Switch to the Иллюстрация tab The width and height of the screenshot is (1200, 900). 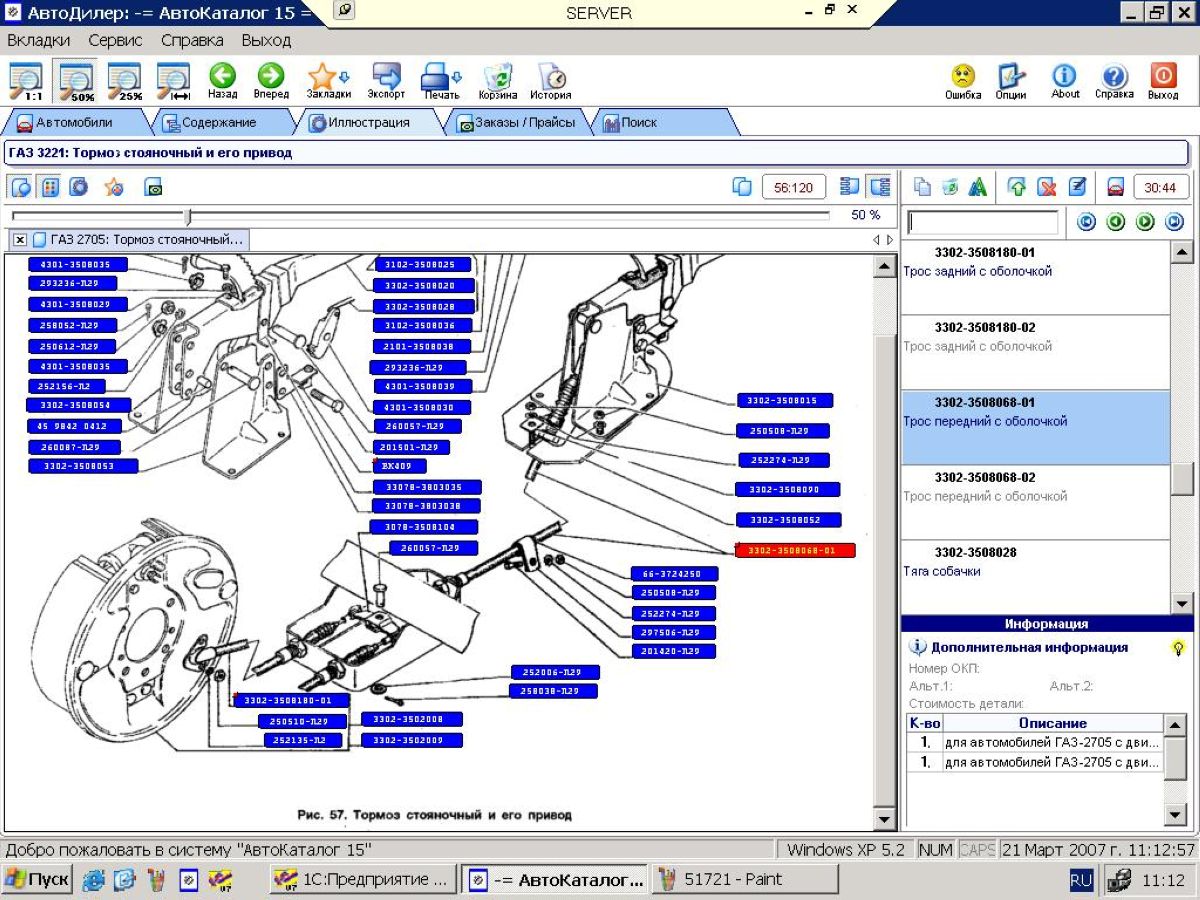tap(370, 123)
